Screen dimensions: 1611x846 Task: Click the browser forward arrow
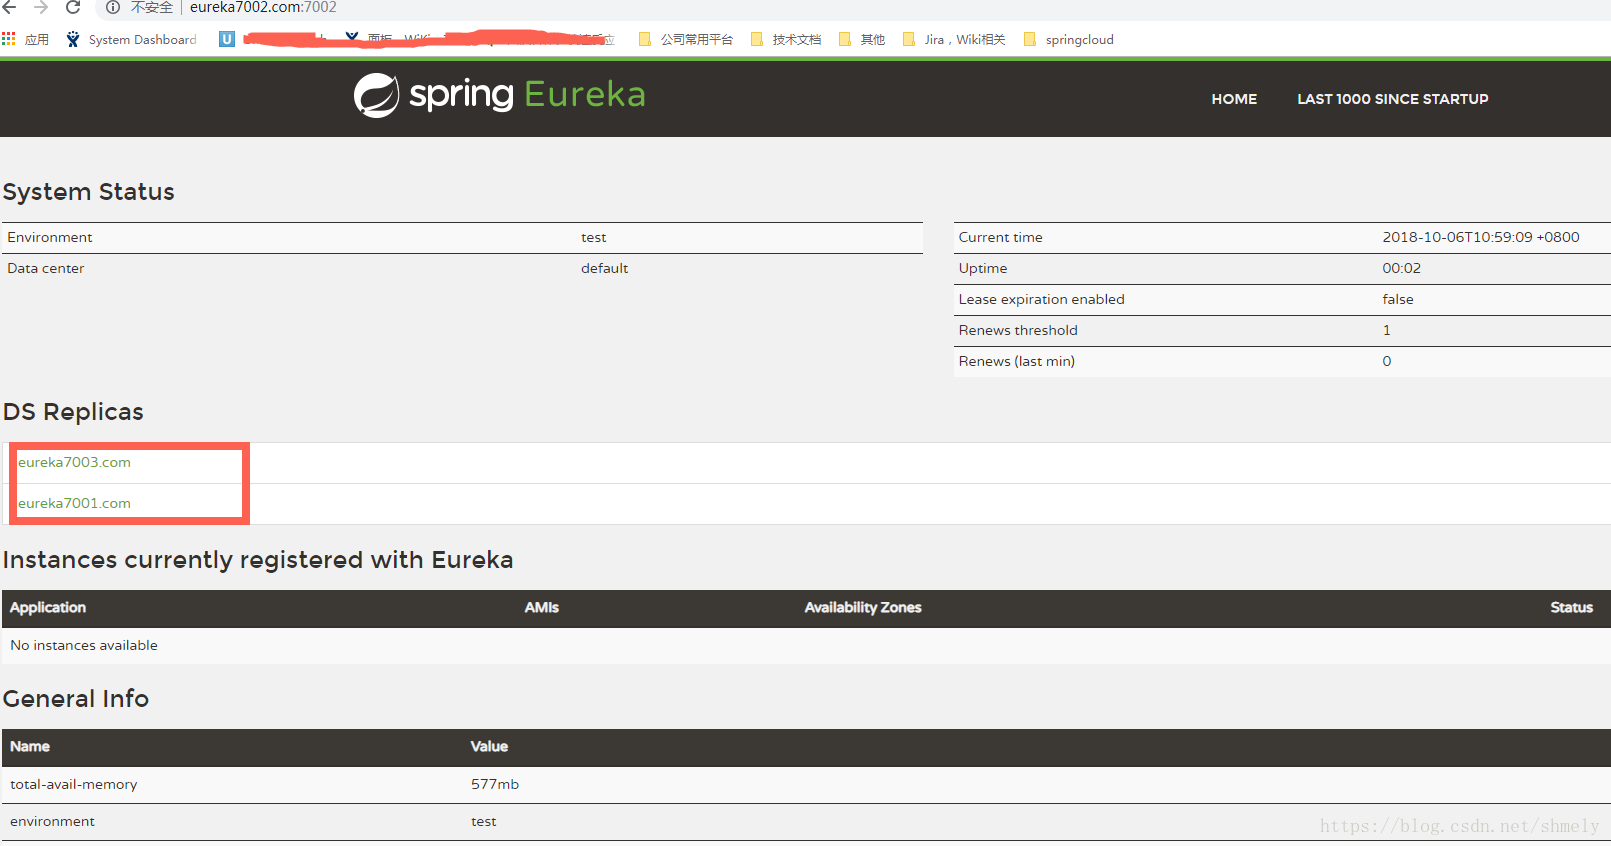click(41, 7)
